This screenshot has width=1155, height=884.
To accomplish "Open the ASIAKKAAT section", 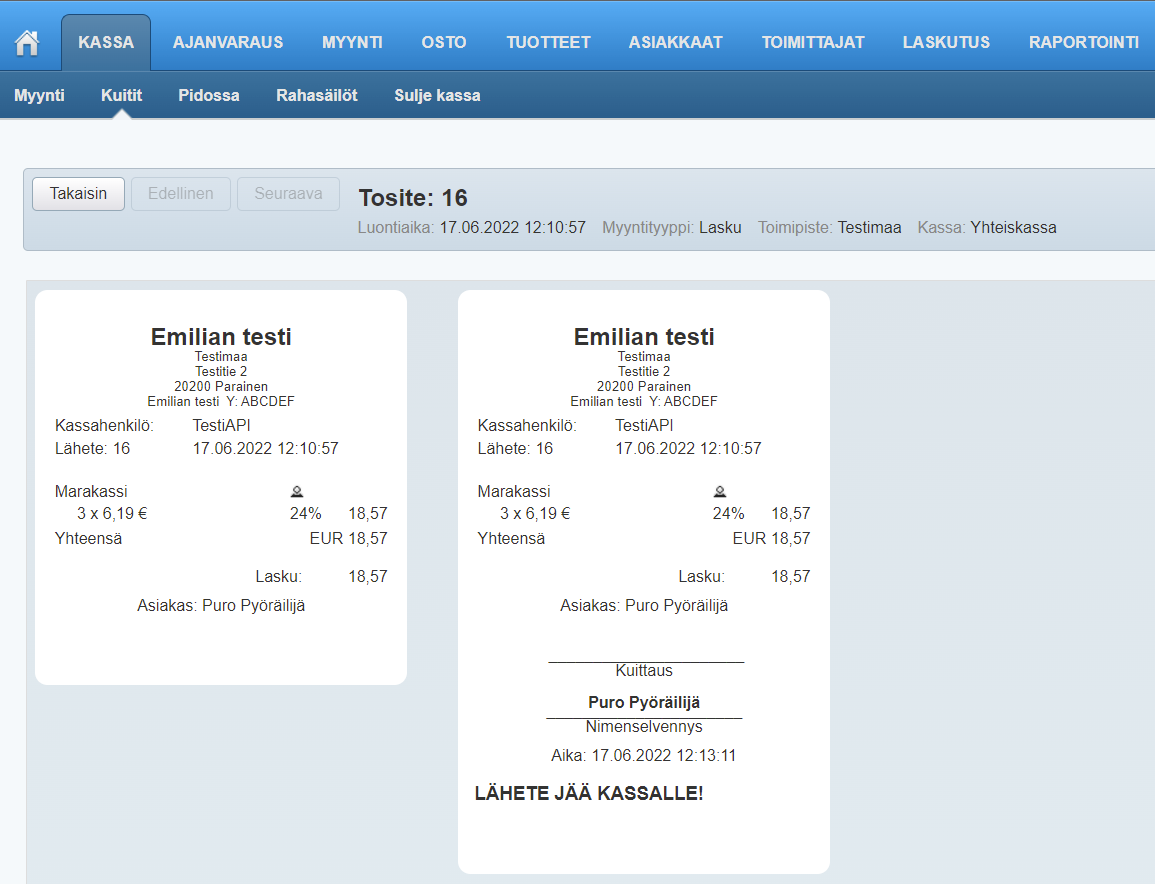I will pyautogui.click(x=676, y=42).
